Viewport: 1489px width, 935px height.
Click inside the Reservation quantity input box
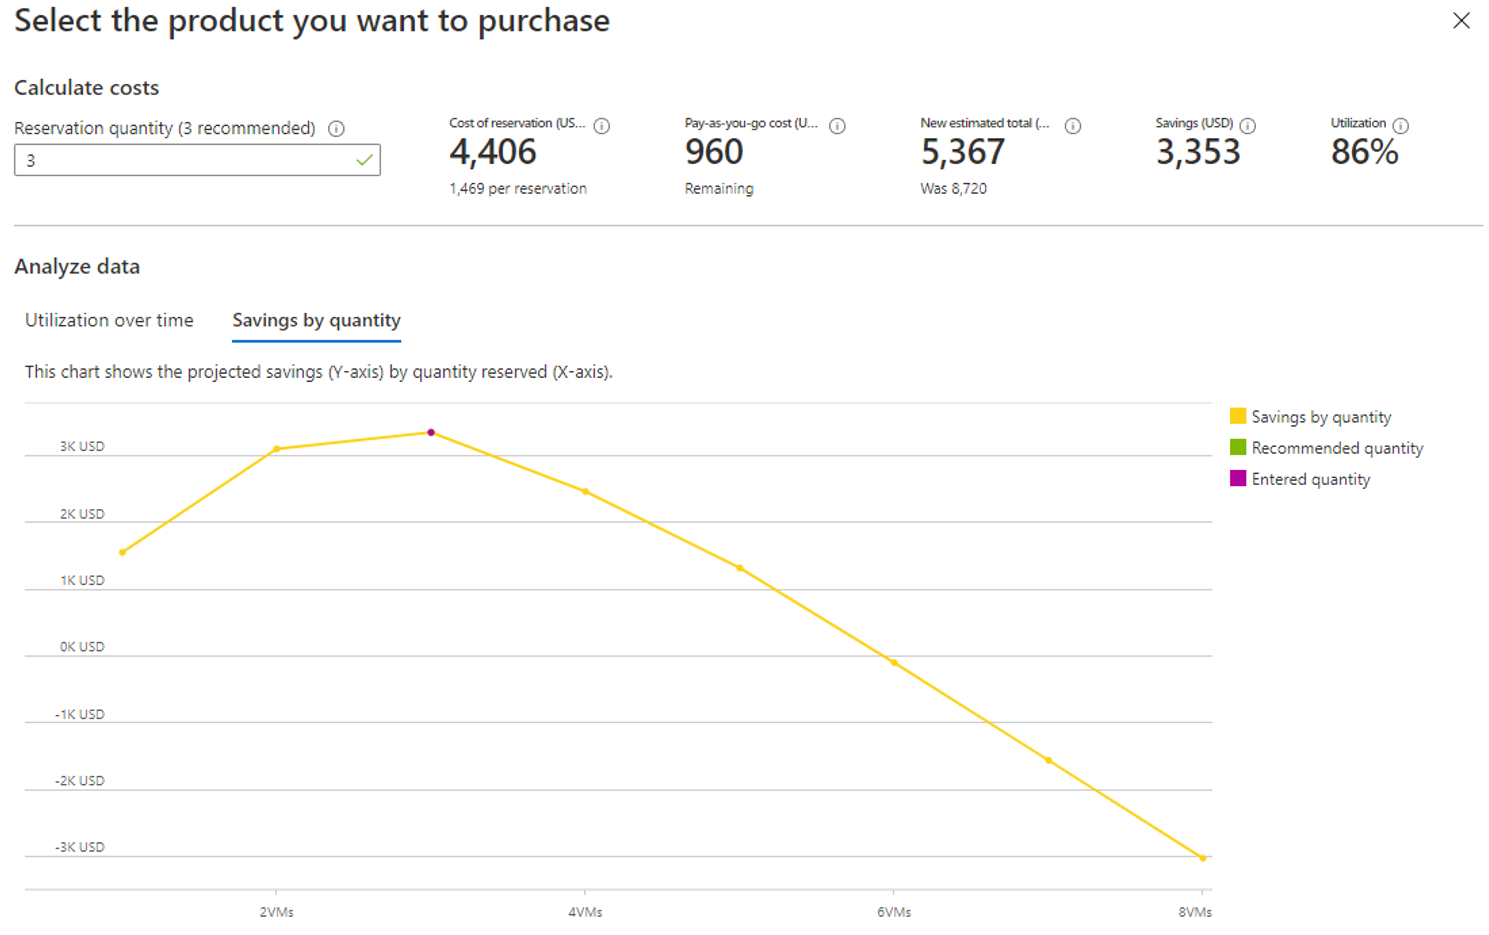pos(197,160)
